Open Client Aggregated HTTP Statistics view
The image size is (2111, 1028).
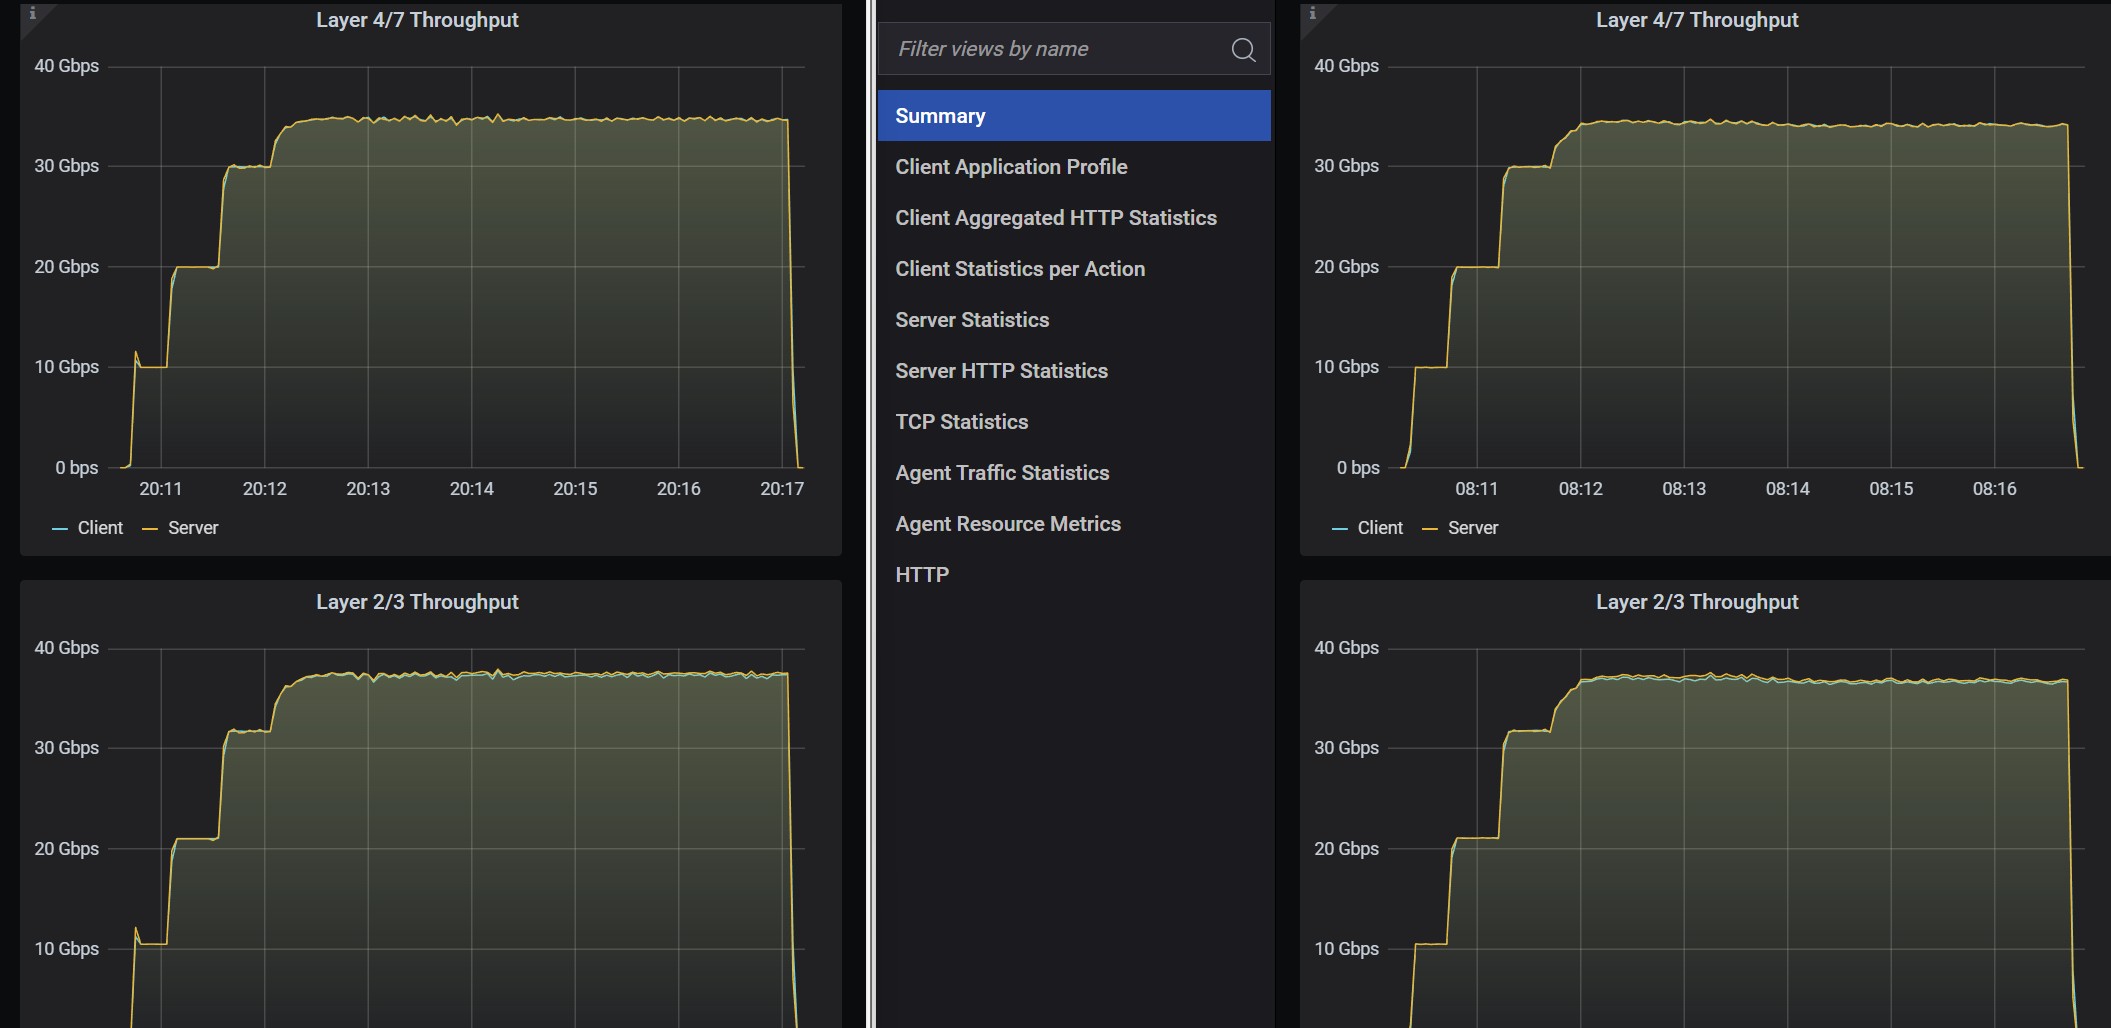point(1055,218)
